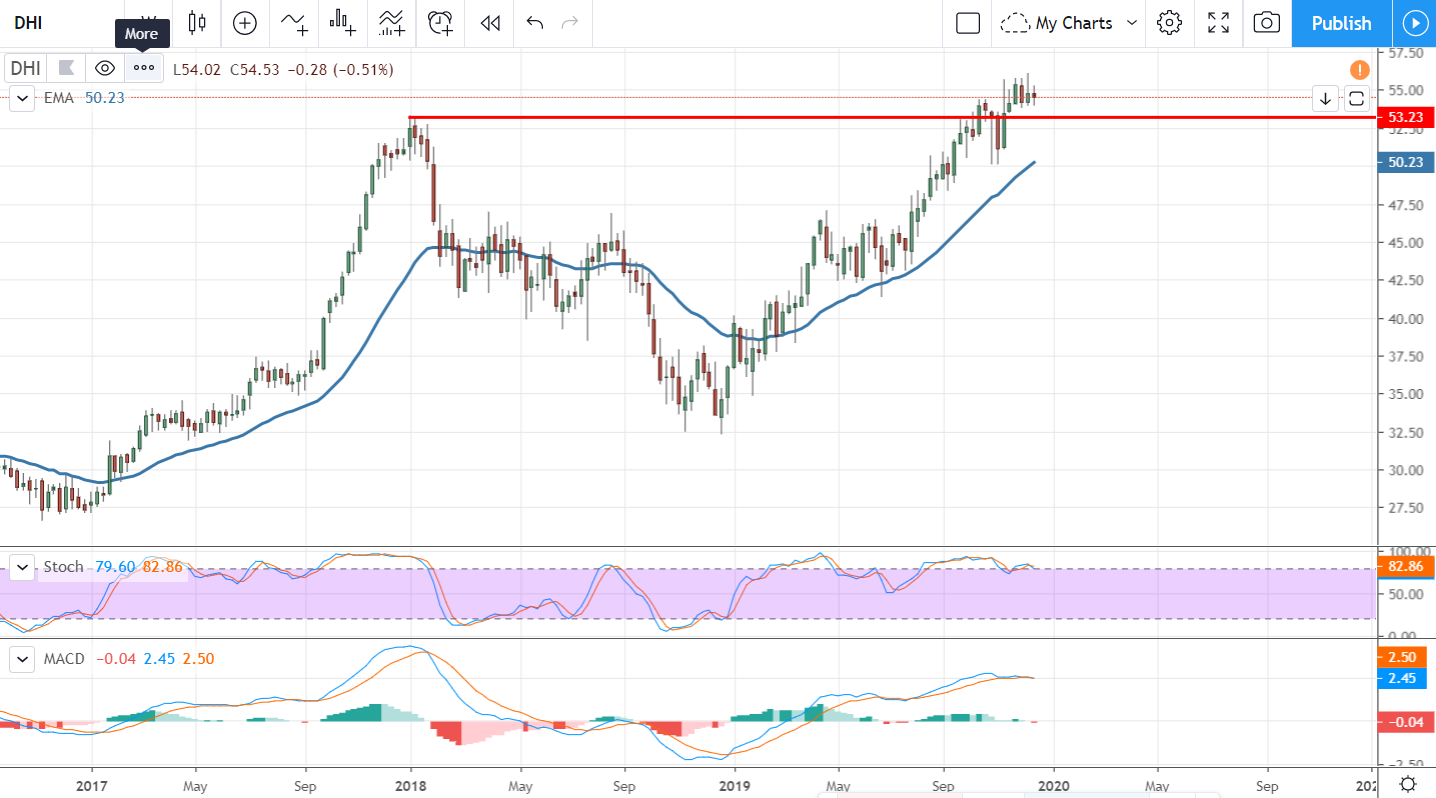Click the maximize pane bracket icon
1436x798 pixels.
tap(1356, 98)
